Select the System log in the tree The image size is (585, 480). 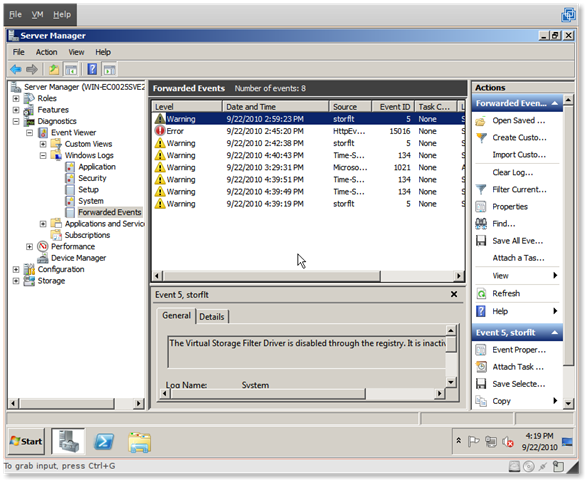coord(91,201)
